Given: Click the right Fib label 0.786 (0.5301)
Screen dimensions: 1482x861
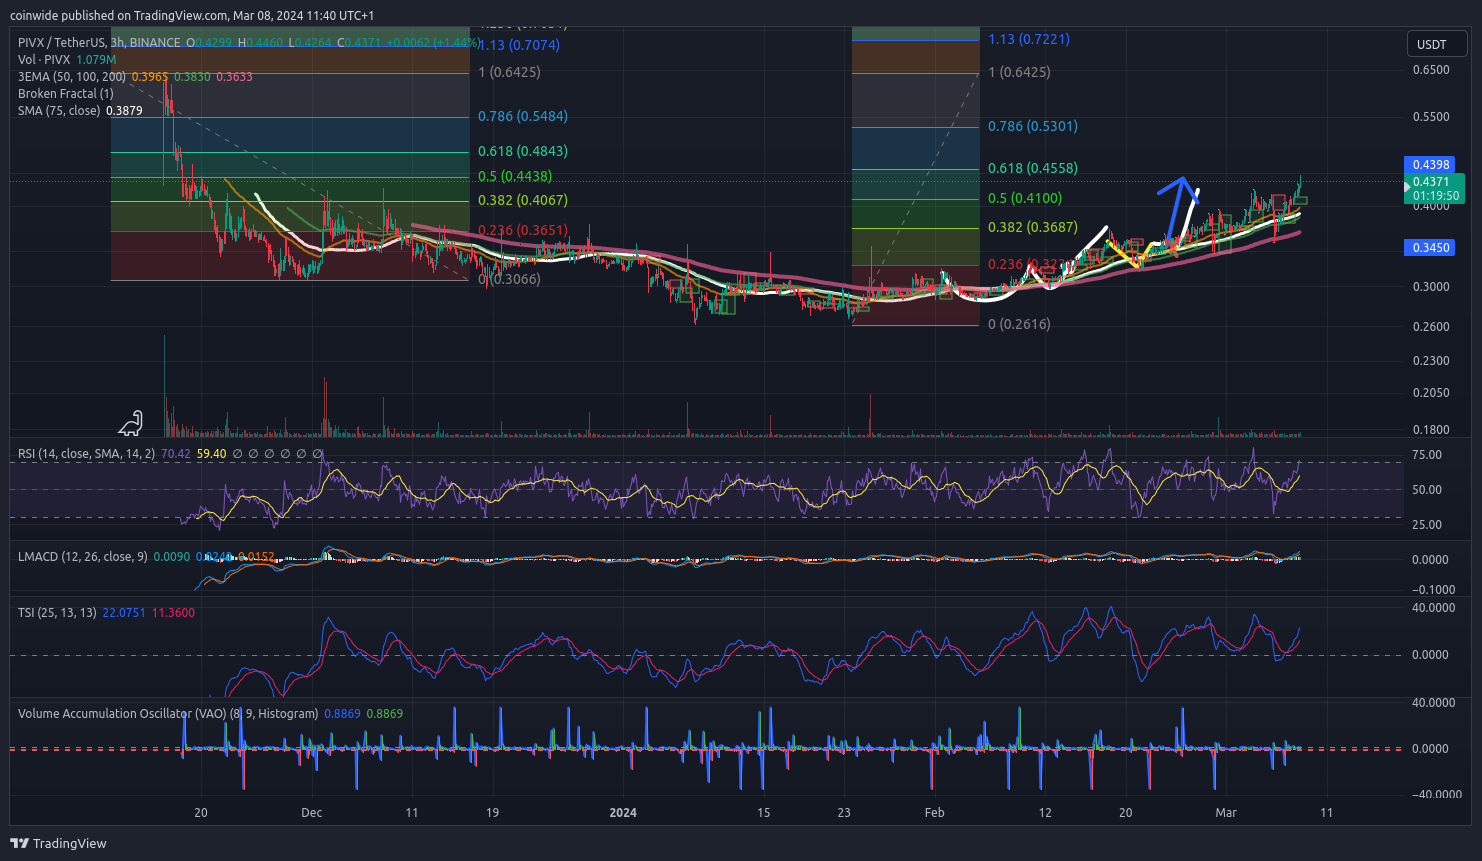Looking at the screenshot, I should pyautogui.click(x=1033, y=126).
